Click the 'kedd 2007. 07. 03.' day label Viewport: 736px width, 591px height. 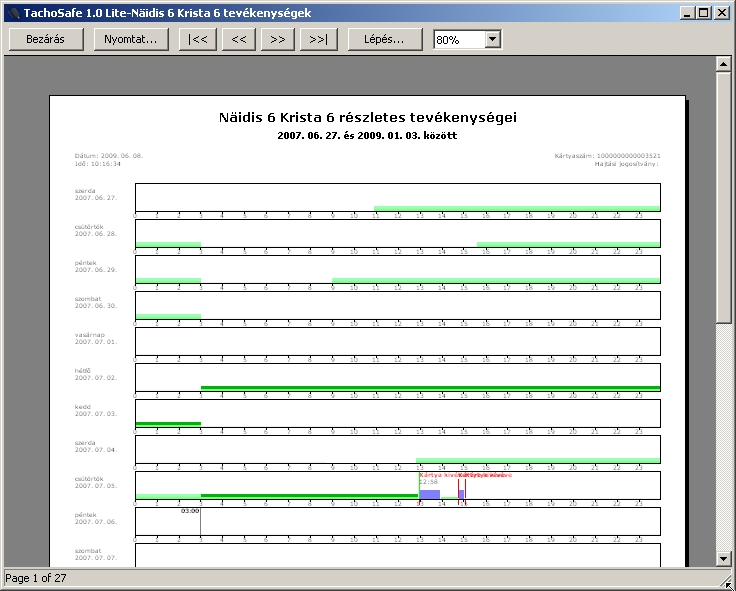click(96, 410)
